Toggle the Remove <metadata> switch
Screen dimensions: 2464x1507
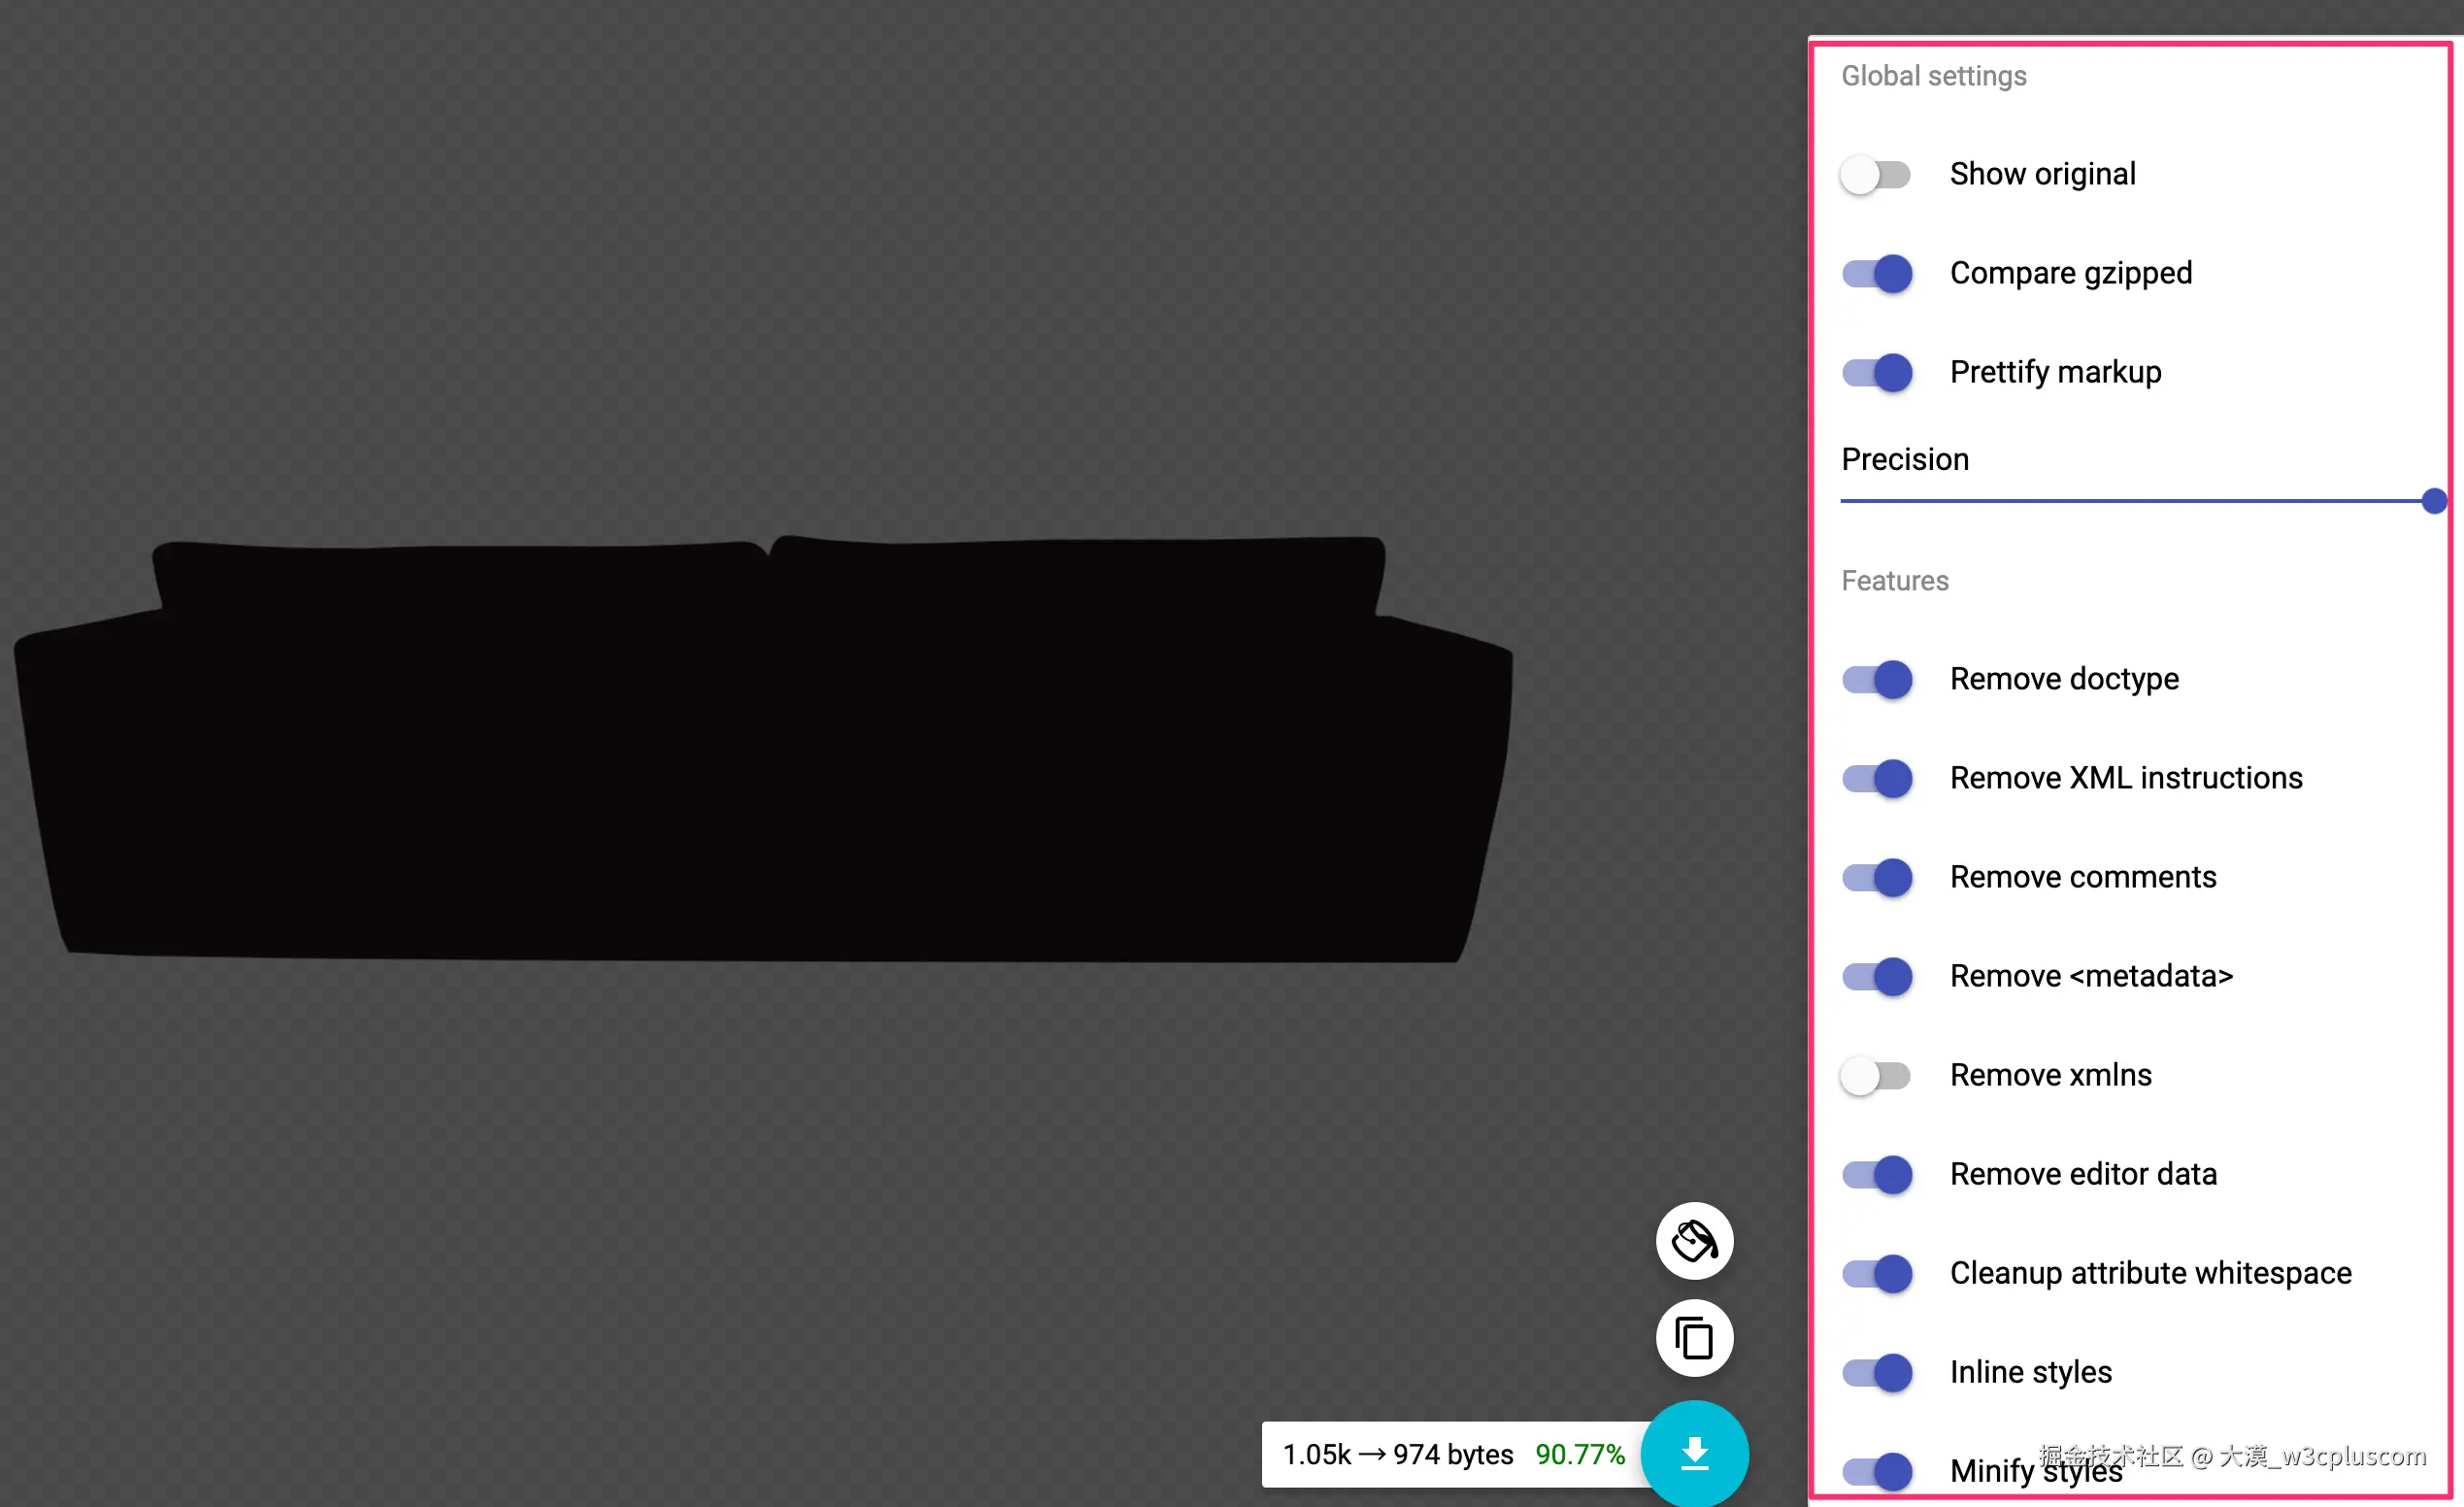pos(1877,977)
